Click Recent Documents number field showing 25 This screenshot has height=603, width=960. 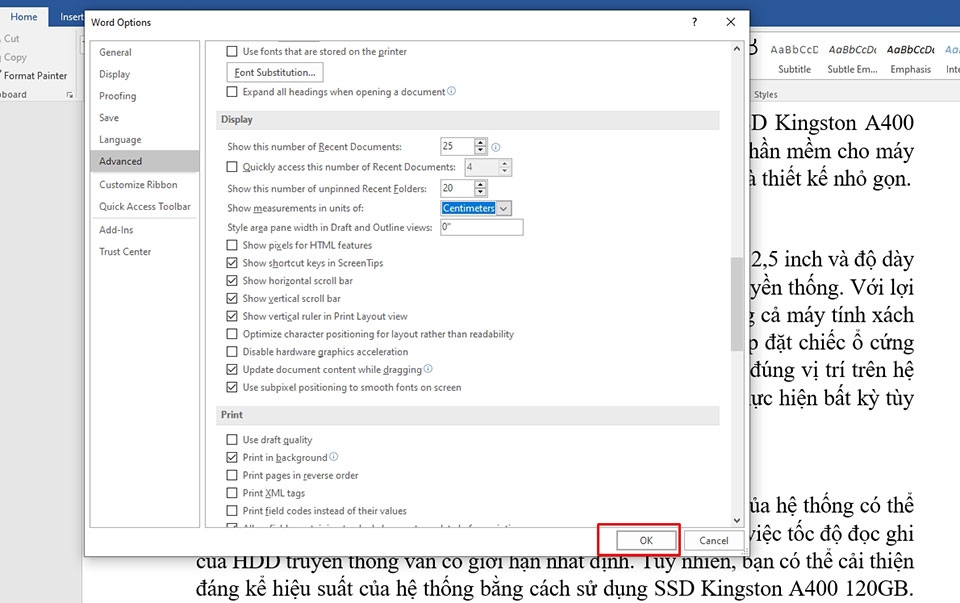pos(457,146)
